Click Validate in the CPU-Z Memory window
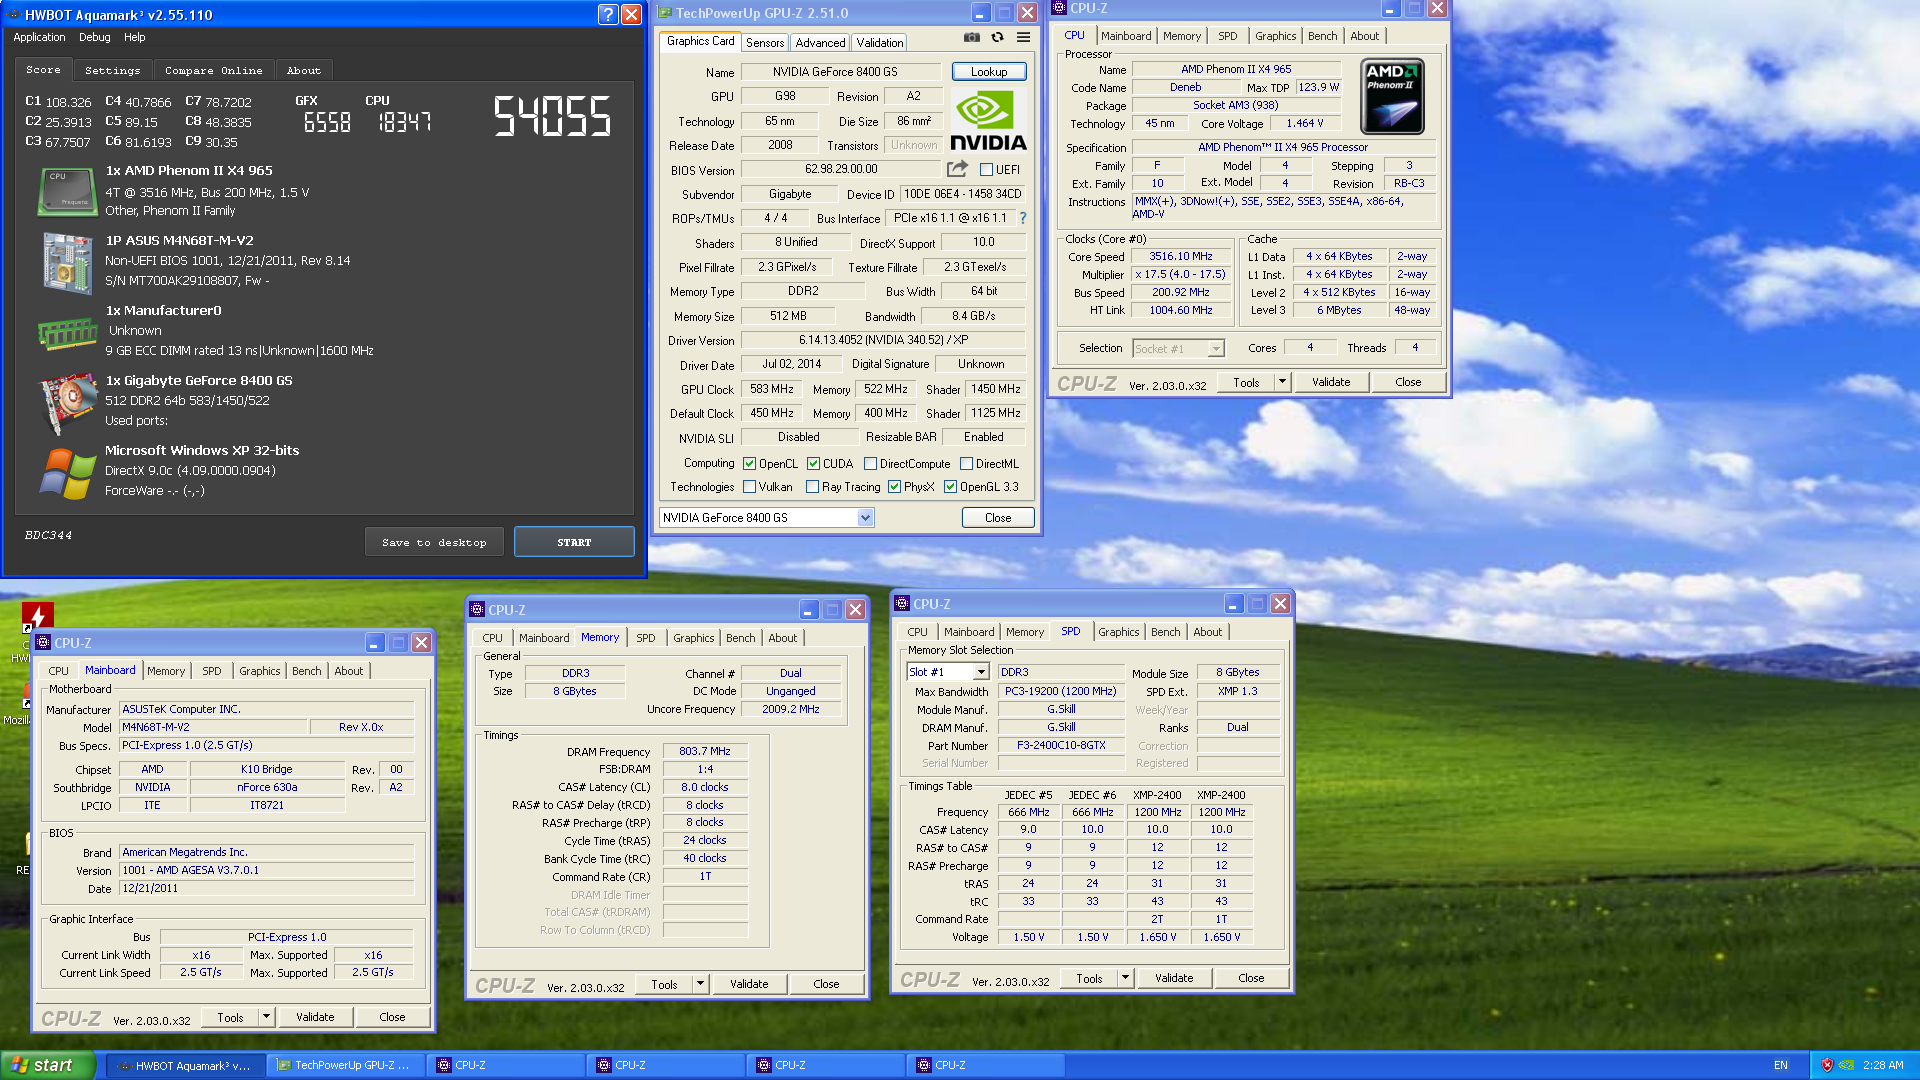The height and width of the screenshot is (1080, 1920). (749, 984)
